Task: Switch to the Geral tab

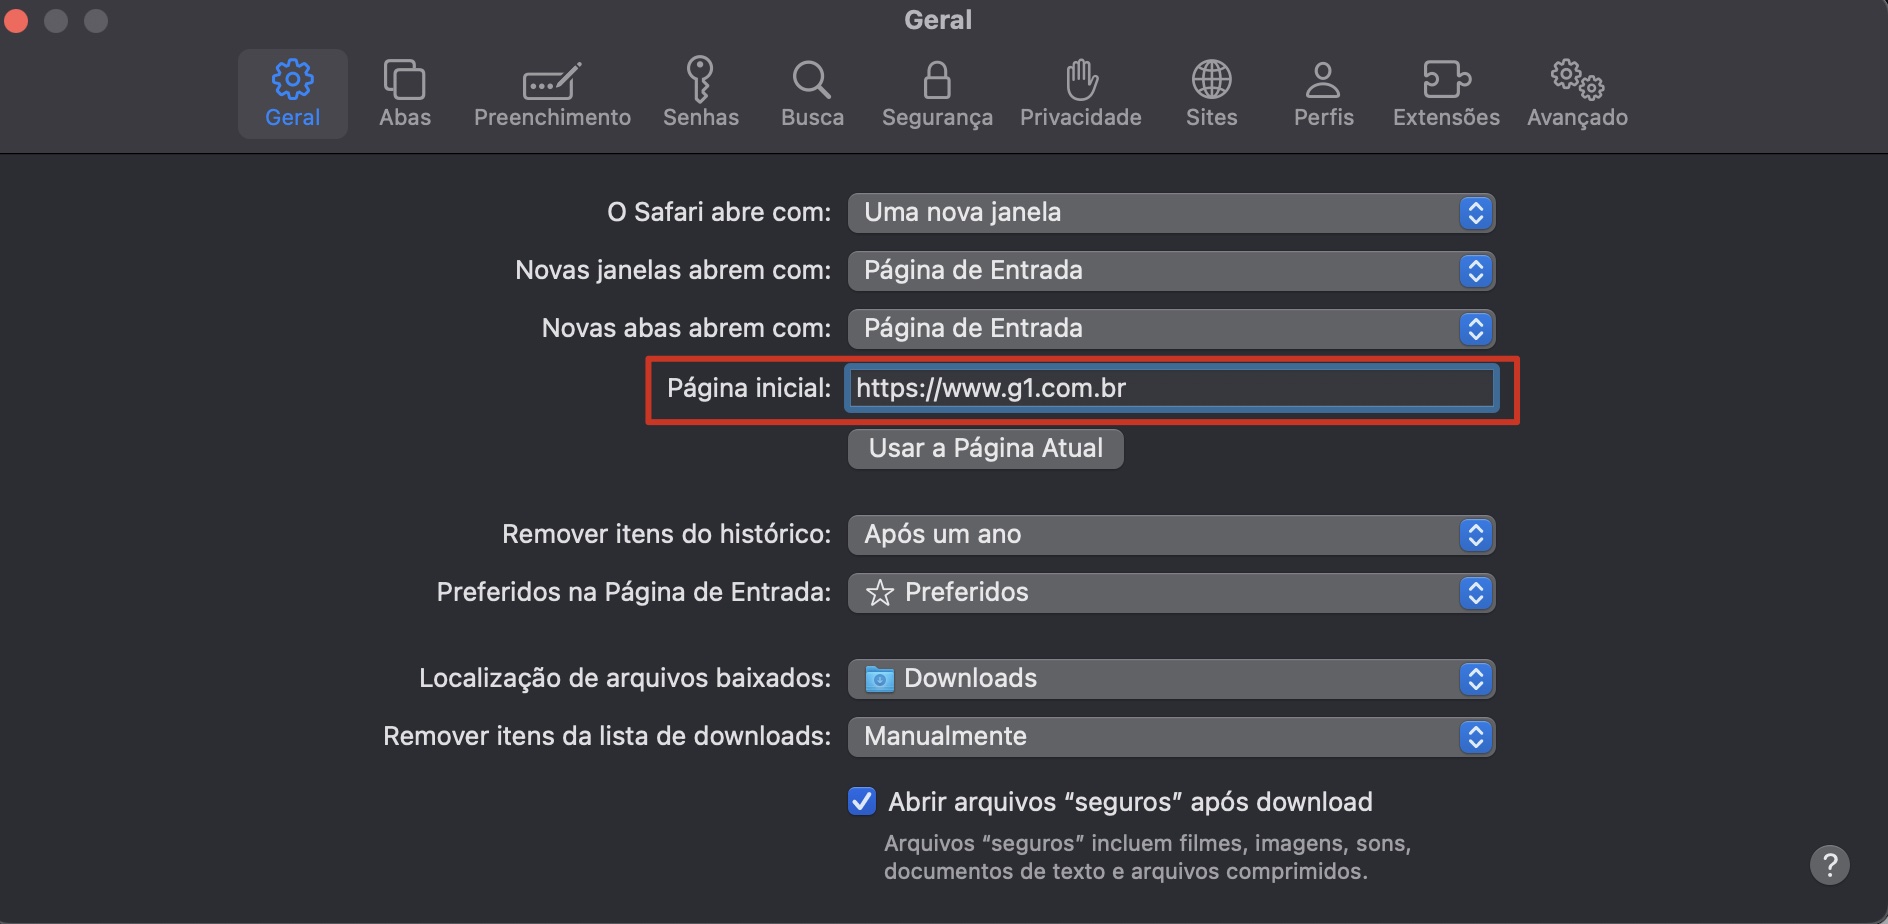Action: tap(292, 92)
